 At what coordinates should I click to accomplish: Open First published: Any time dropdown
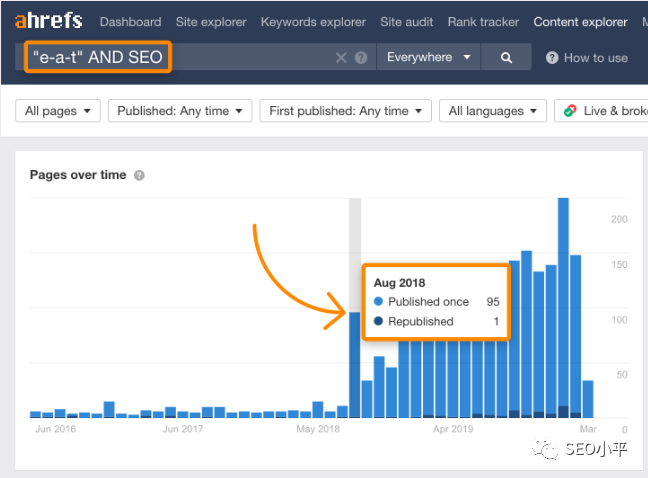[x=345, y=111]
